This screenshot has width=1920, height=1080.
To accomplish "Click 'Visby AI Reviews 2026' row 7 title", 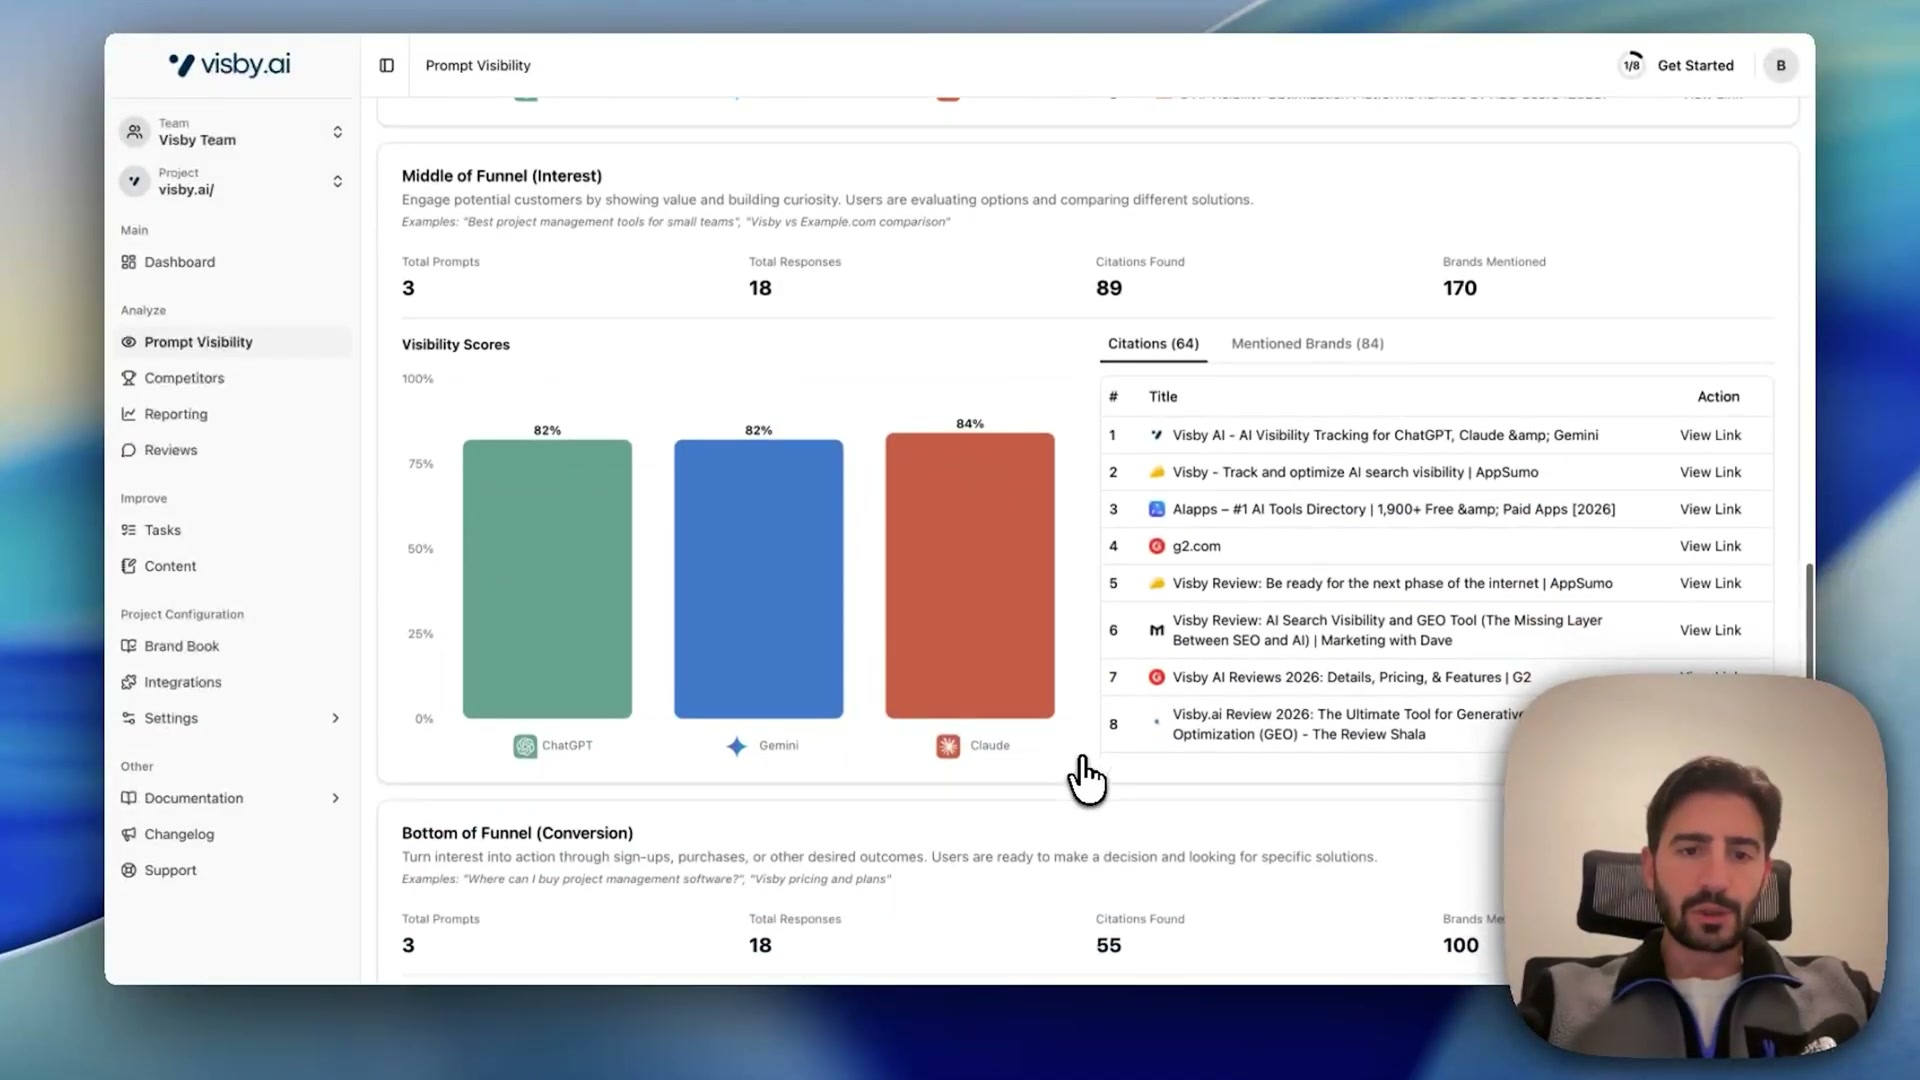I will click(1351, 677).
